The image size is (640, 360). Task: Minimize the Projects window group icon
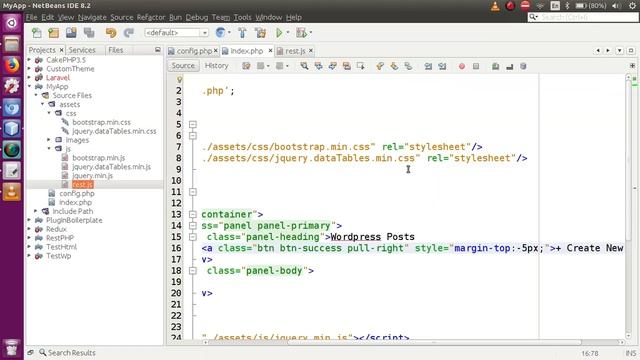[x=158, y=50]
